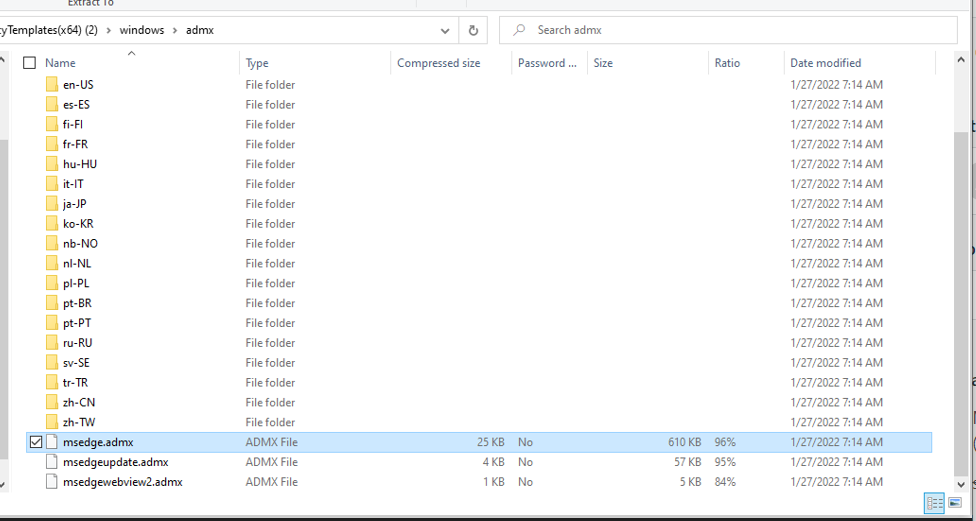976x521 pixels.
Task: Select the pt-BR folder name
Action: pos(78,303)
